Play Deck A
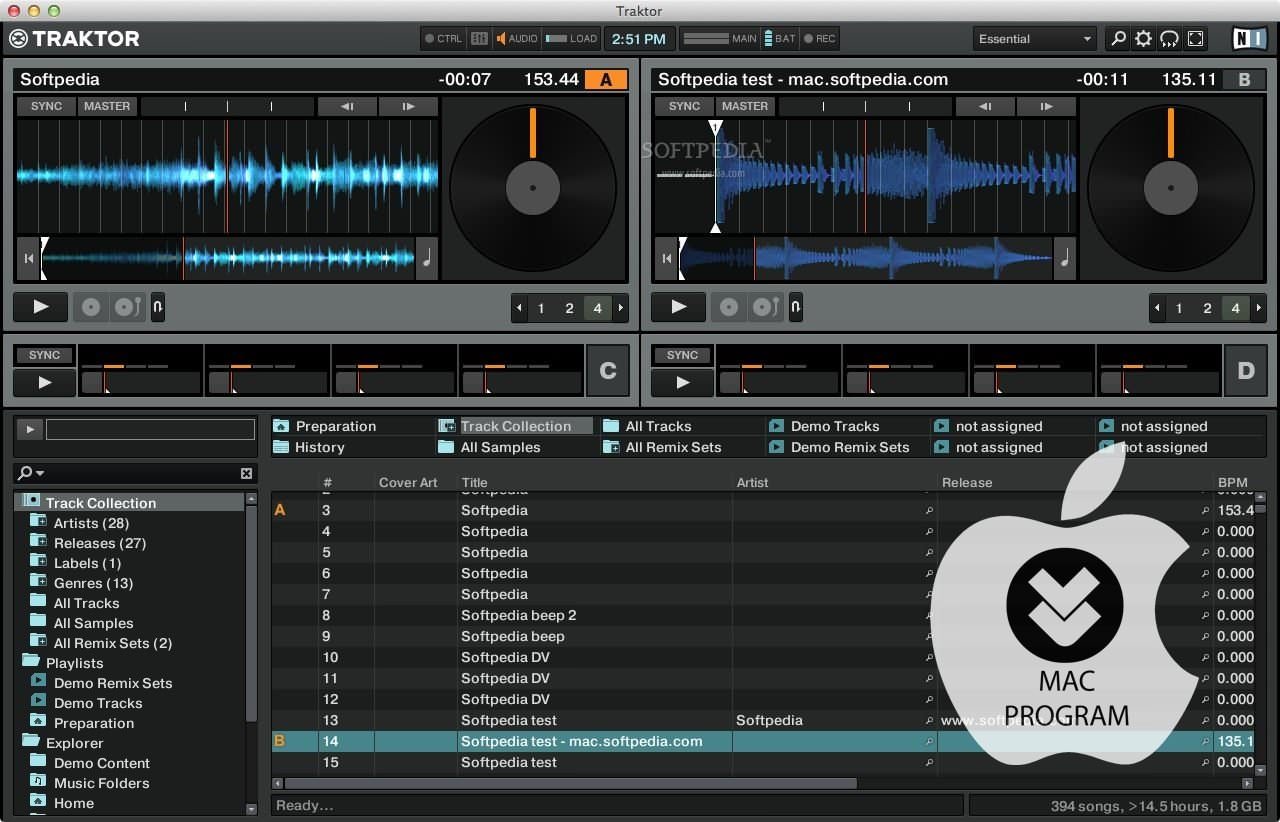The width and height of the screenshot is (1280, 822). tap(41, 307)
